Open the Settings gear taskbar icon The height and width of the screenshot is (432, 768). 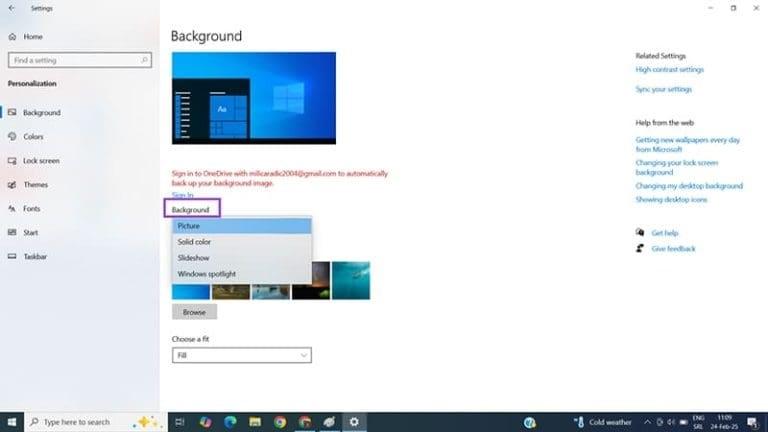point(354,422)
